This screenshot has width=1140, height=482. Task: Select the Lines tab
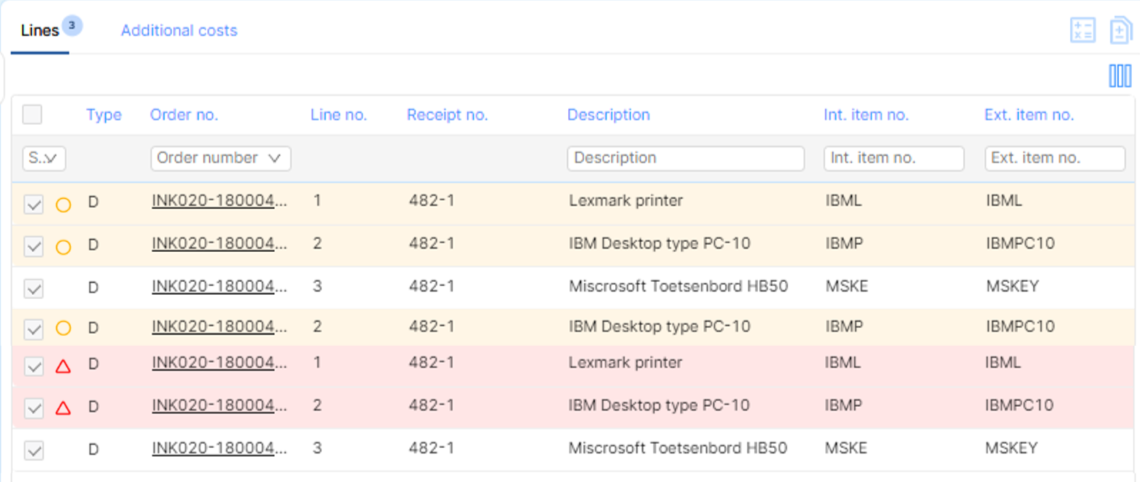pyautogui.click(x=40, y=31)
